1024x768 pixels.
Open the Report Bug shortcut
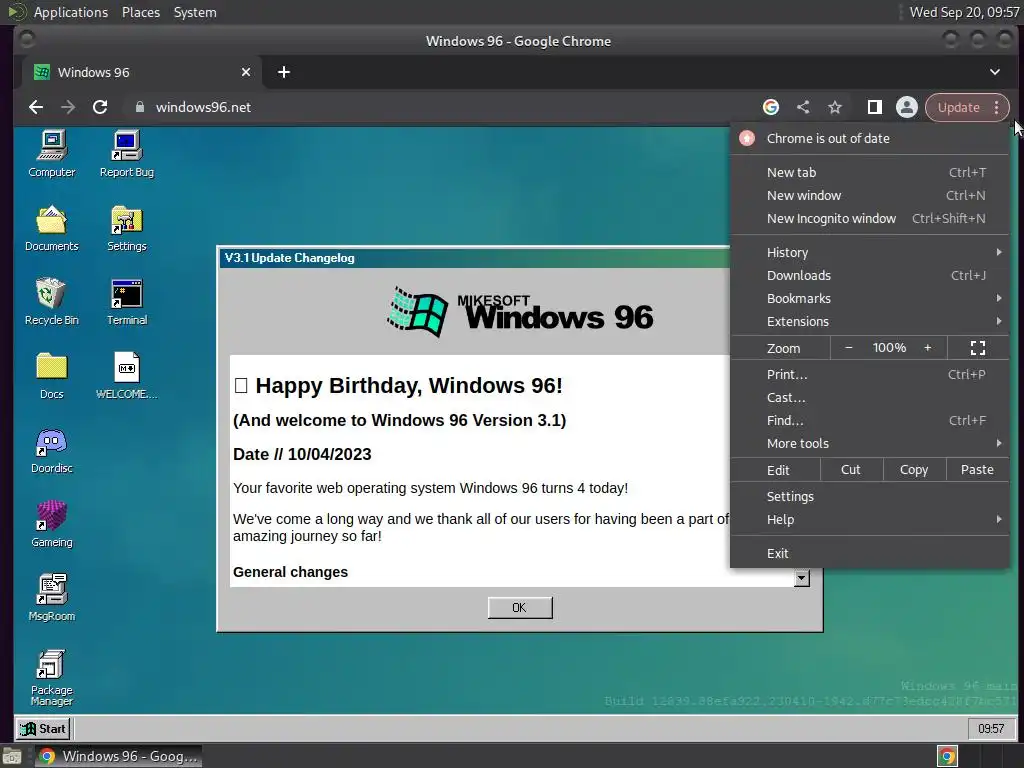pyautogui.click(x=127, y=154)
